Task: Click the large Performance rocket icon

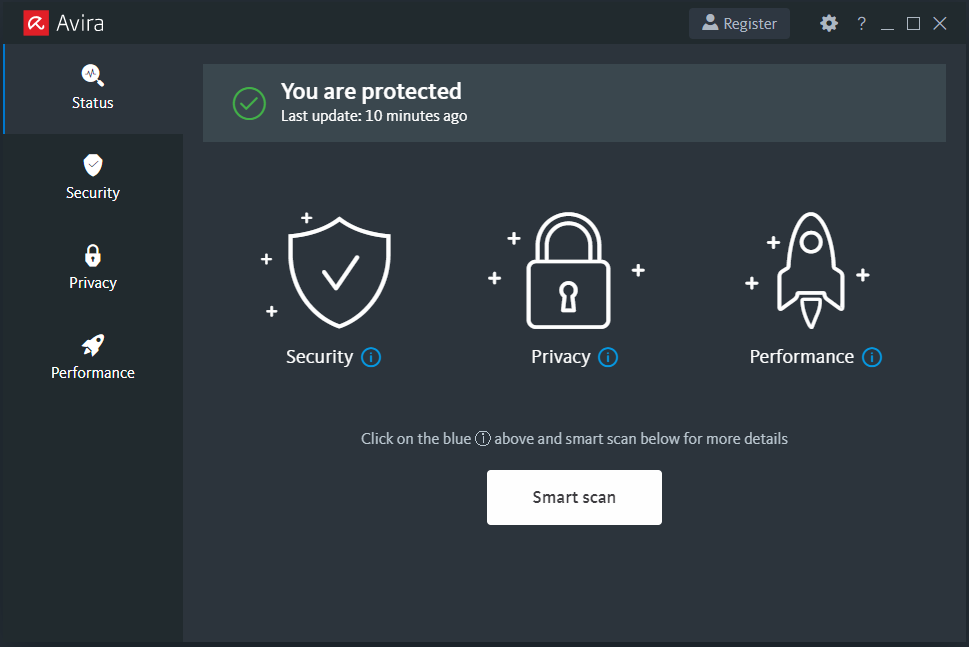Action: (x=811, y=270)
